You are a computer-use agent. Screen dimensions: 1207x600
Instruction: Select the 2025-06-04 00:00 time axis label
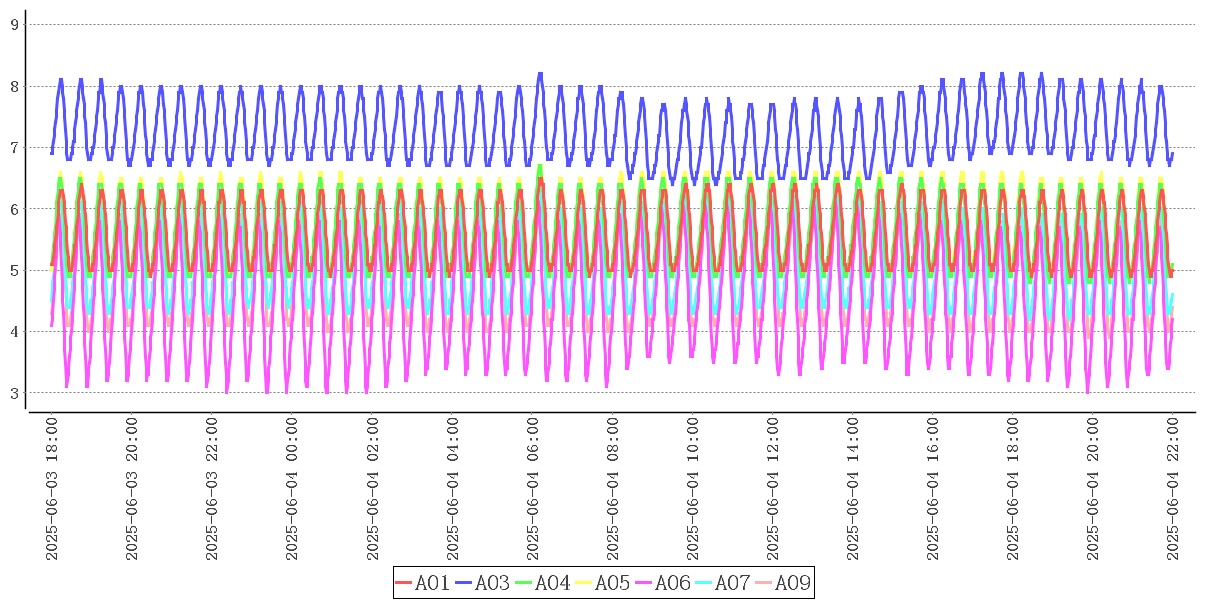pyautogui.click(x=292, y=489)
